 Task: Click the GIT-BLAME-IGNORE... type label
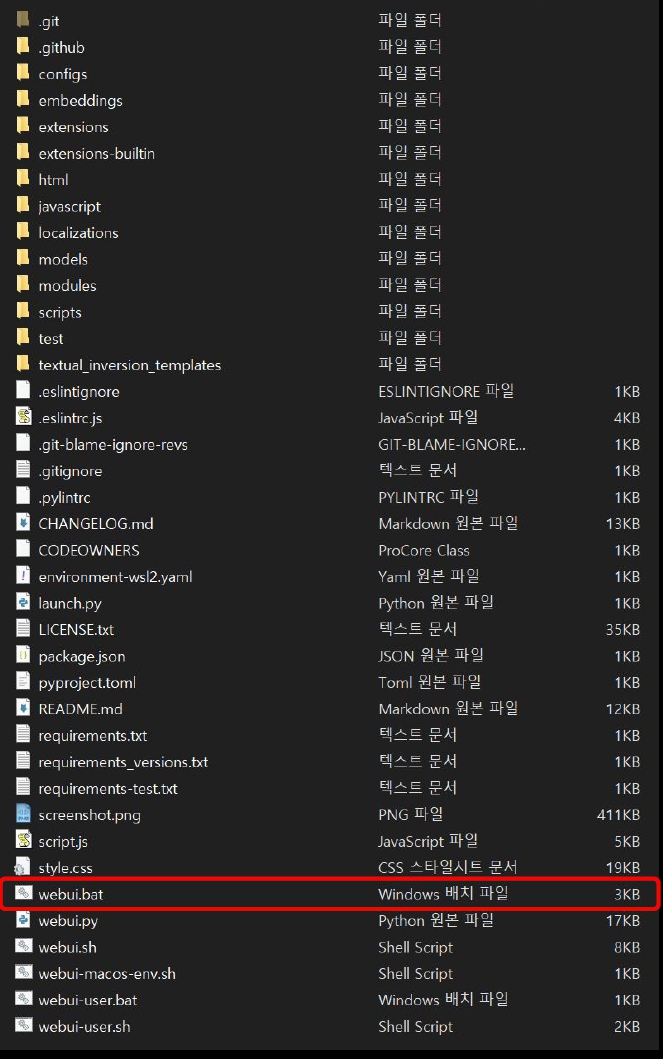(x=452, y=444)
